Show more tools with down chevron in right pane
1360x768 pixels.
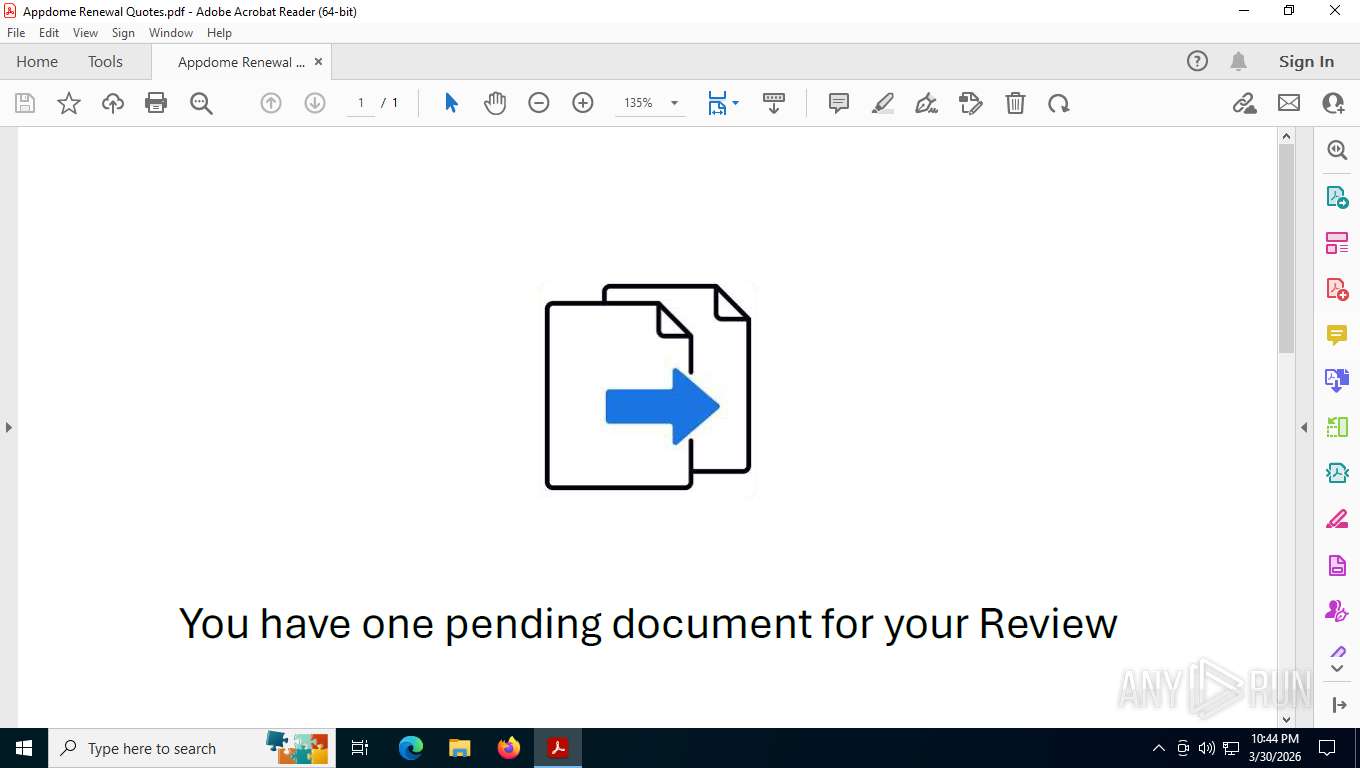1337,669
